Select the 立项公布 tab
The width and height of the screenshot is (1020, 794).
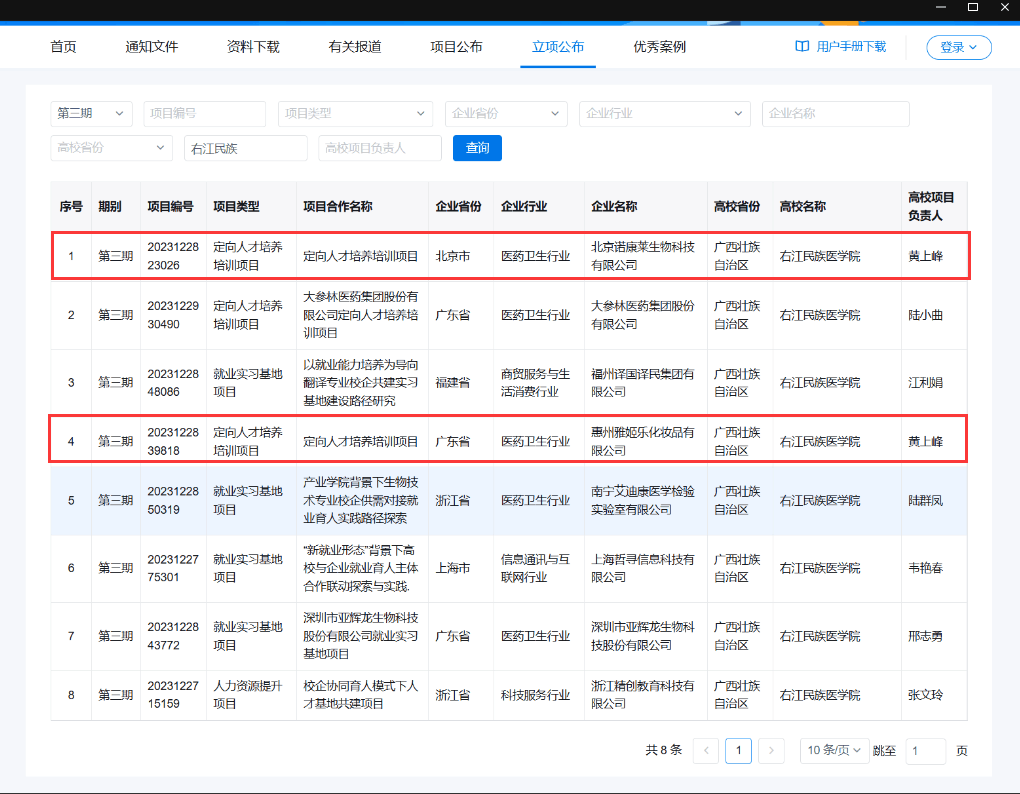tap(557, 47)
